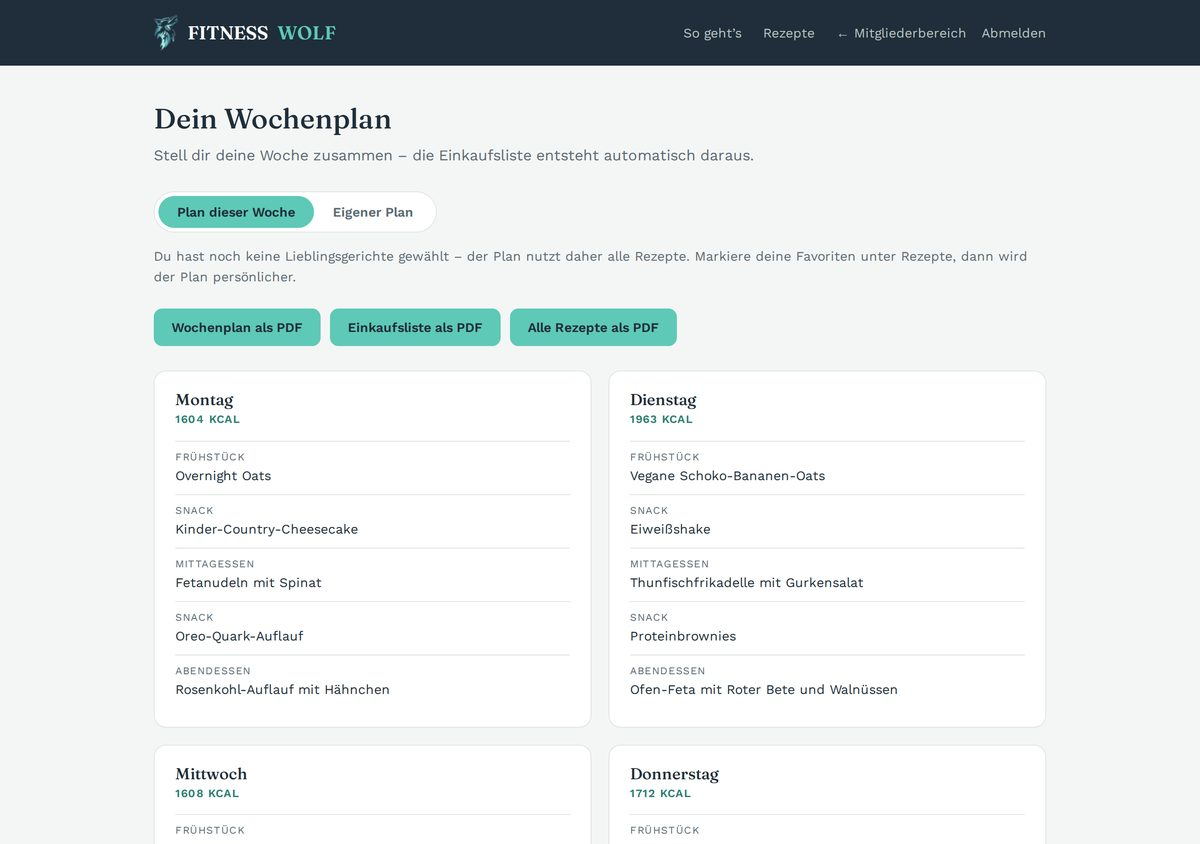Click the Fitness Wolf brand name
The image size is (1200, 844).
tap(262, 33)
